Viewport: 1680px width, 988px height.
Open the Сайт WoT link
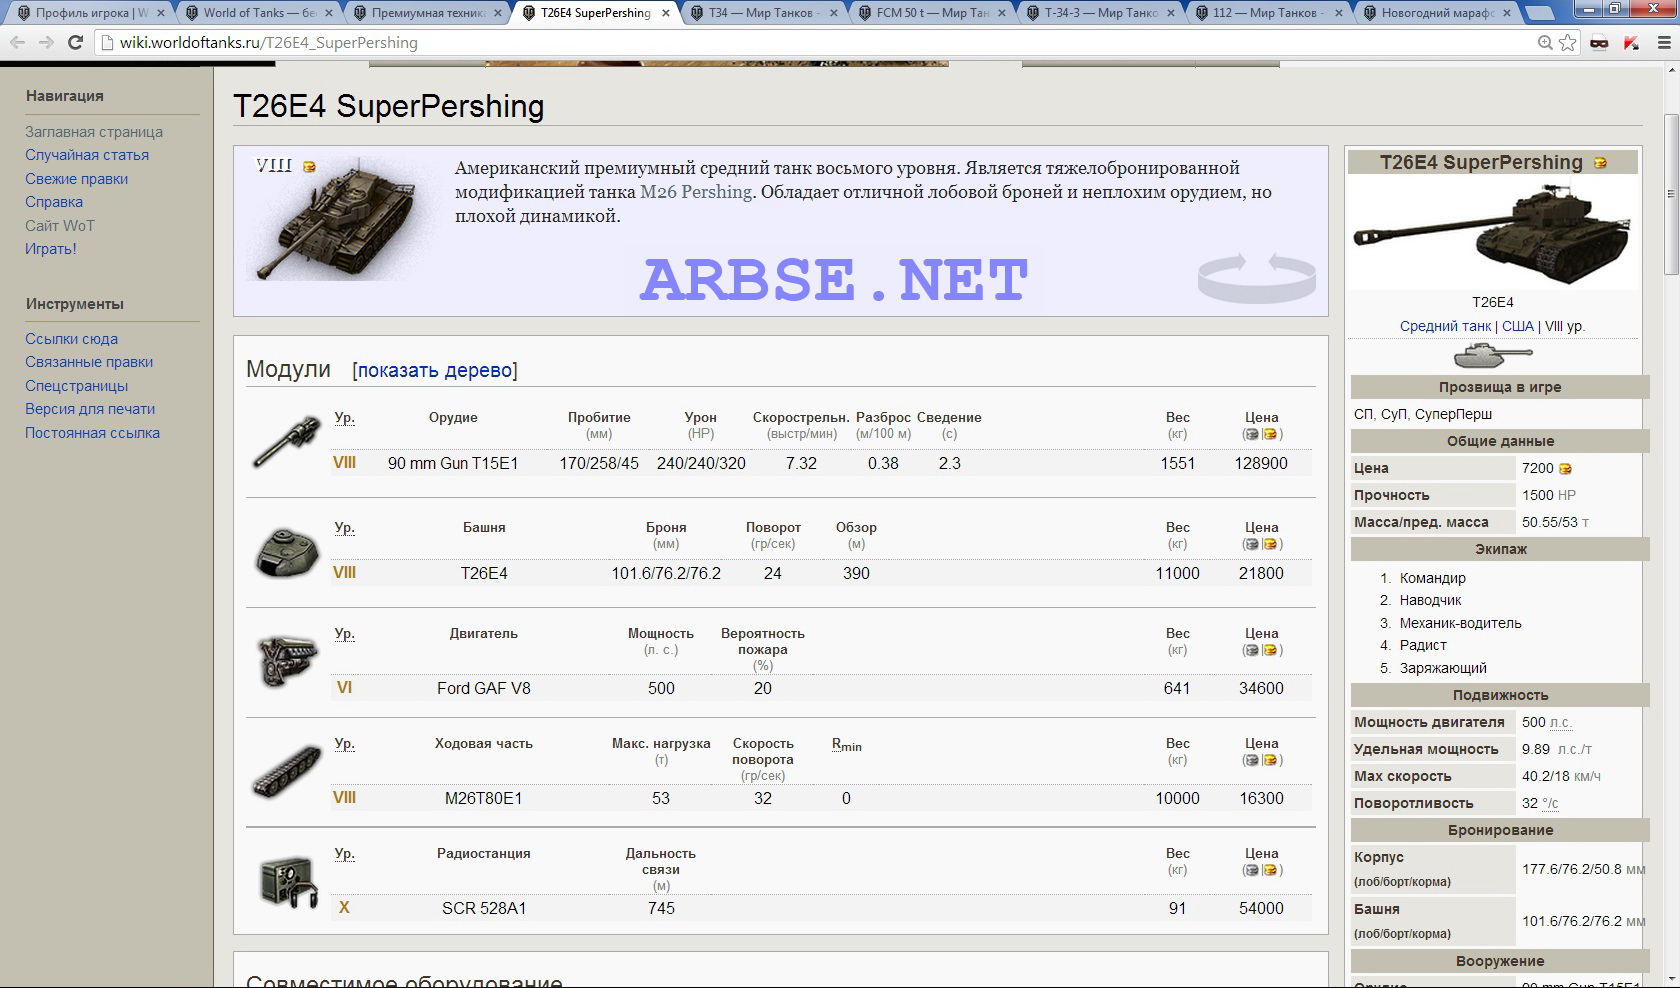[x=60, y=226]
